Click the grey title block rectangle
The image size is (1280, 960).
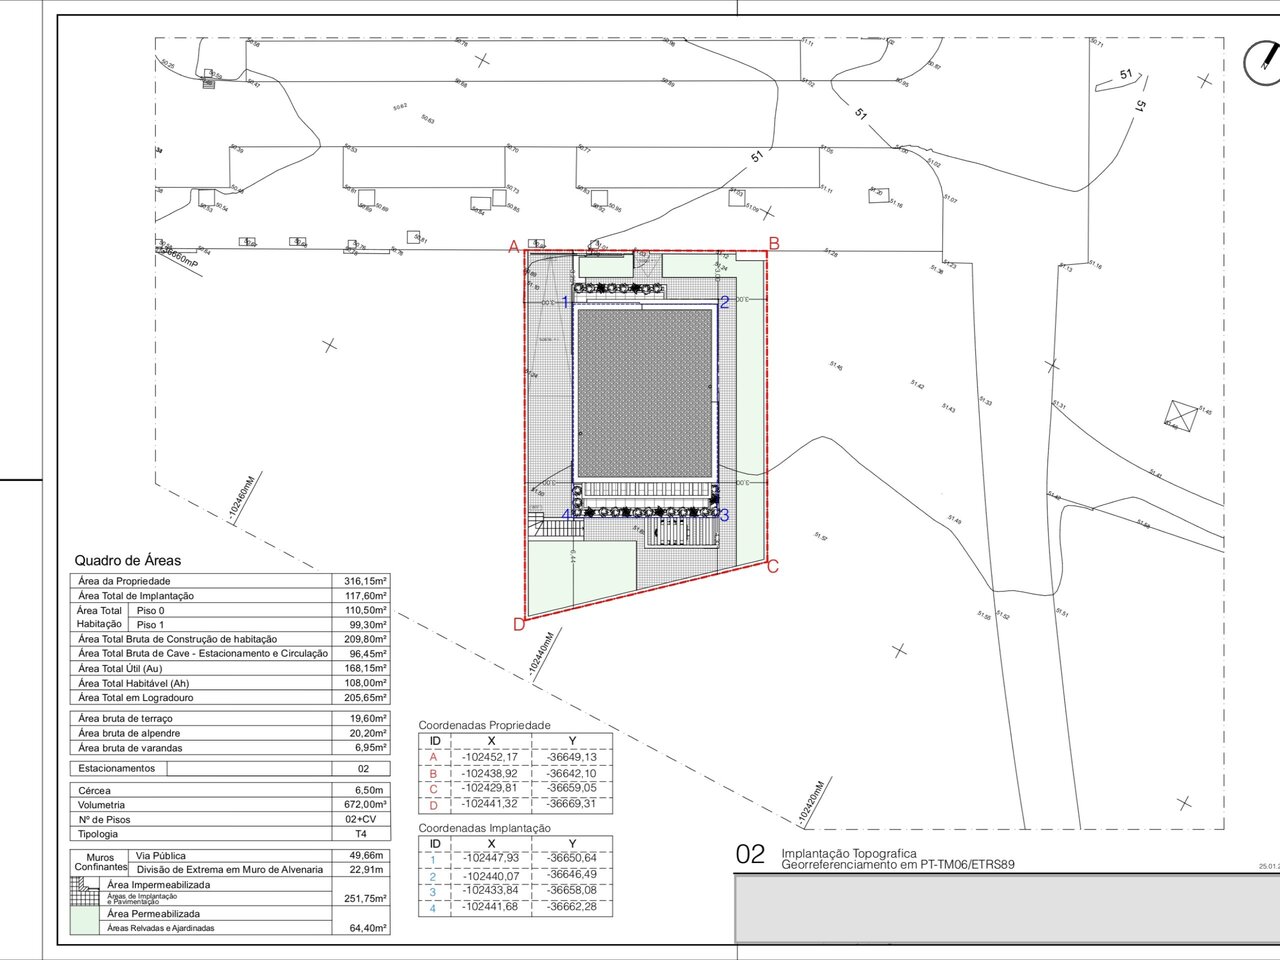(x=1007, y=909)
